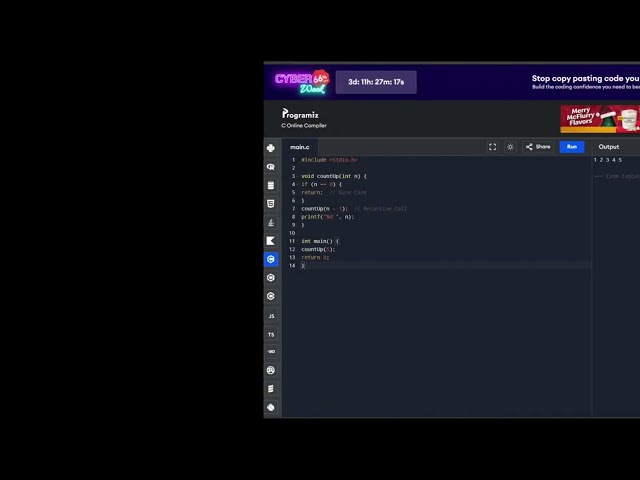The height and width of the screenshot is (480, 640).
Task: Open the TS TypeScript compiler
Action: click(271, 334)
